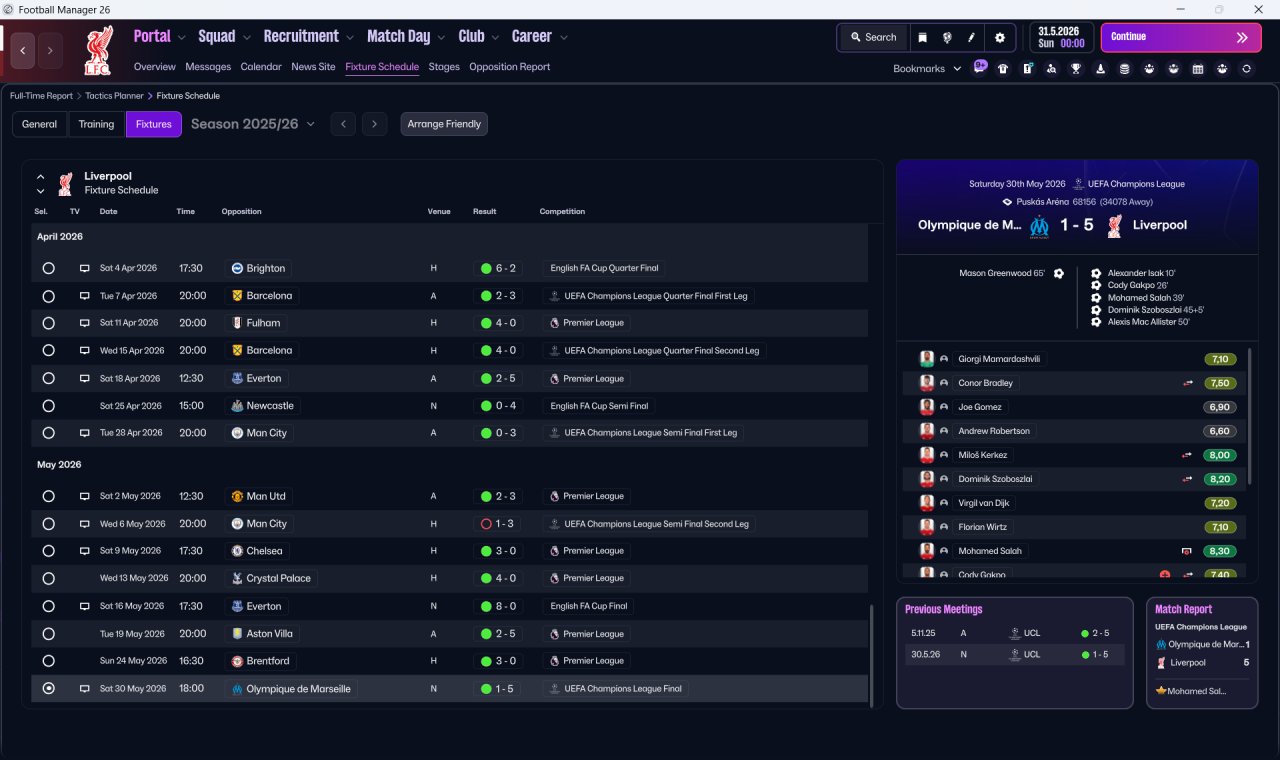Click the globe head icon in top toolbar
This screenshot has height=760, width=1280.
pos(946,37)
